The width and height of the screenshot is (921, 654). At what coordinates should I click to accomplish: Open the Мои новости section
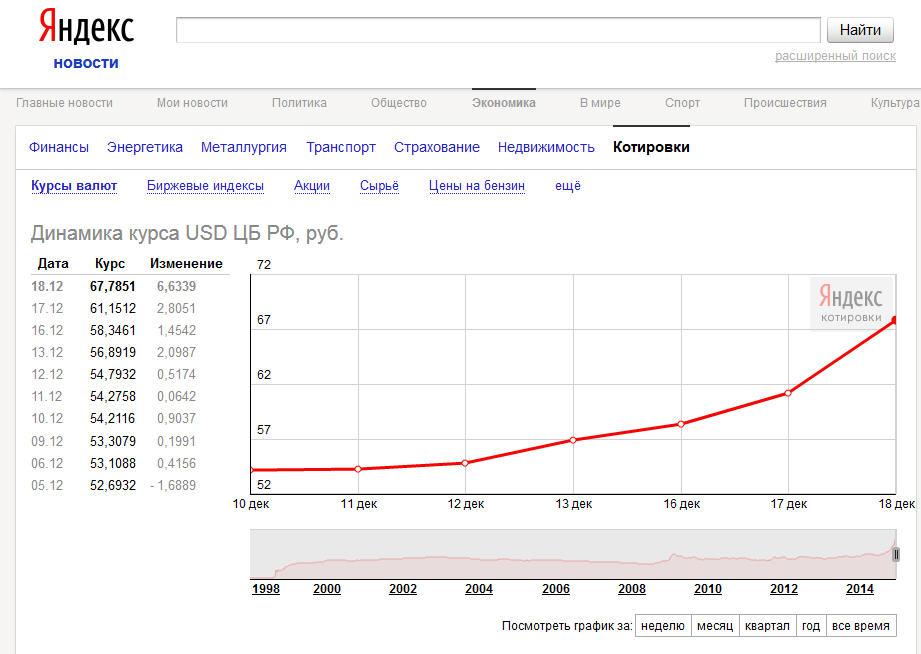point(192,103)
